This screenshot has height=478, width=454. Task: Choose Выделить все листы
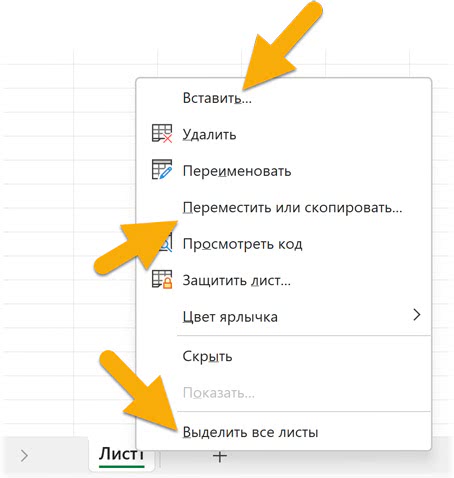tap(250, 432)
